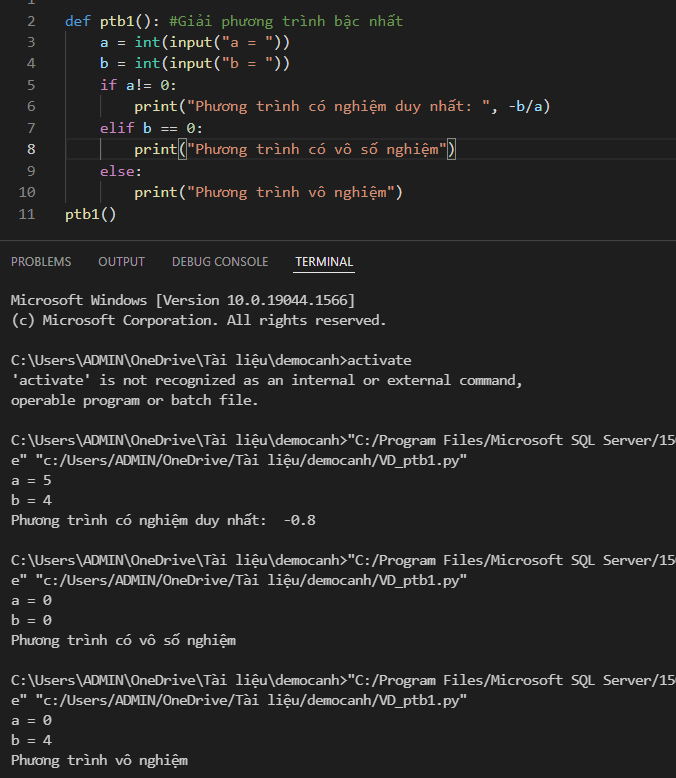Click line number 2 in the gutter
The height and width of the screenshot is (778, 676).
31,21
